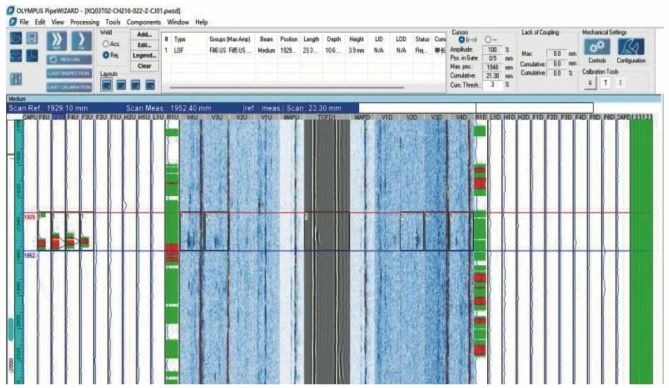The image size is (669, 388).
Task: Open the File menu
Action: pyautogui.click(x=24, y=22)
